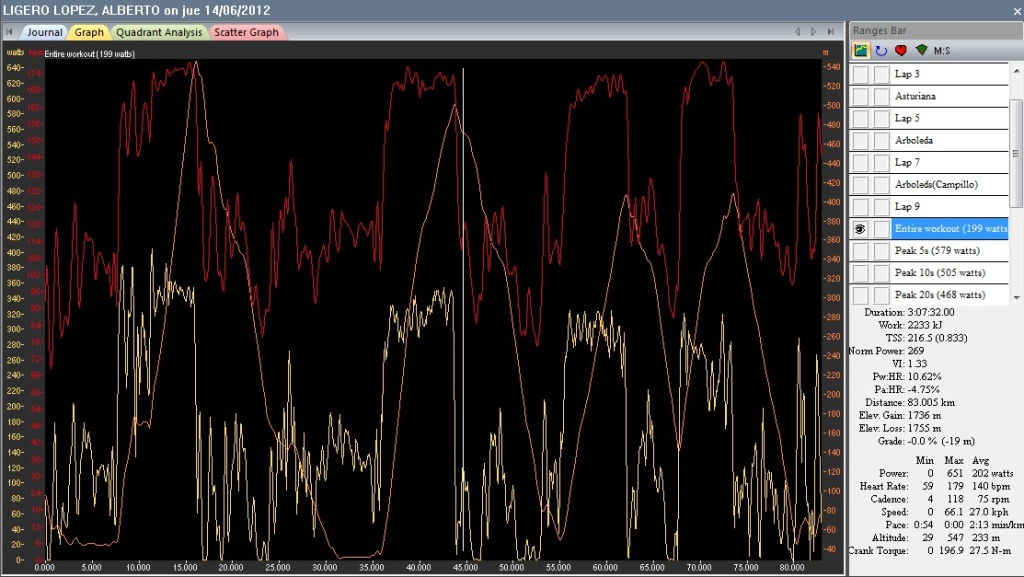This screenshot has width=1024, height=577.
Task: Click the green pentagon icon in Ranges Bar
Action: (x=921, y=50)
